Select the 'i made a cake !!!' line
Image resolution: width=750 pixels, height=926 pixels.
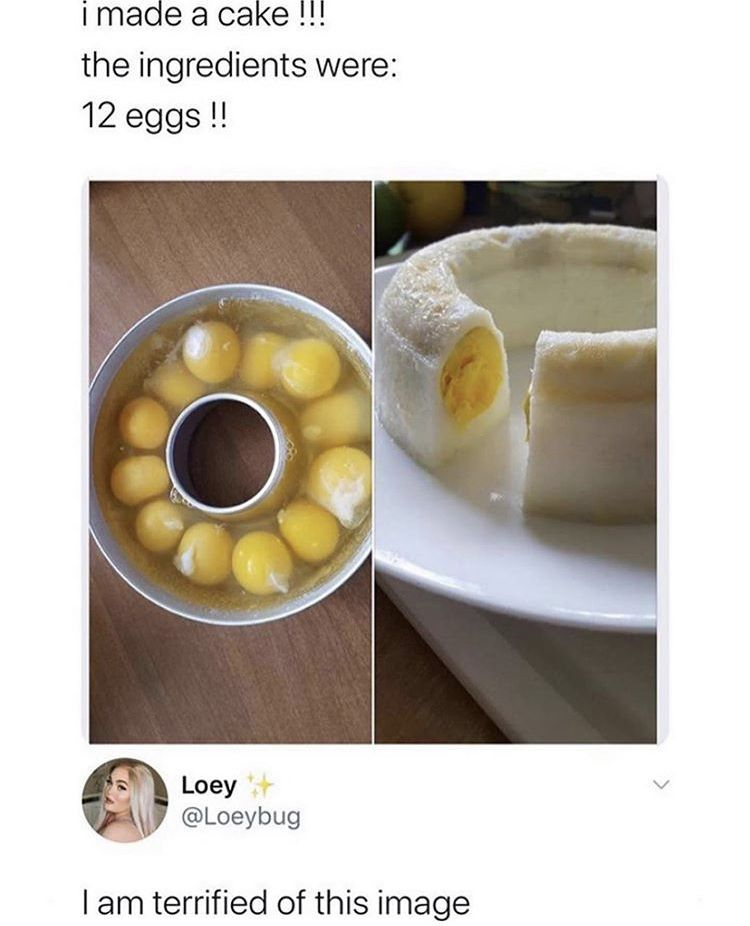pyautogui.click(x=203, y=17)
